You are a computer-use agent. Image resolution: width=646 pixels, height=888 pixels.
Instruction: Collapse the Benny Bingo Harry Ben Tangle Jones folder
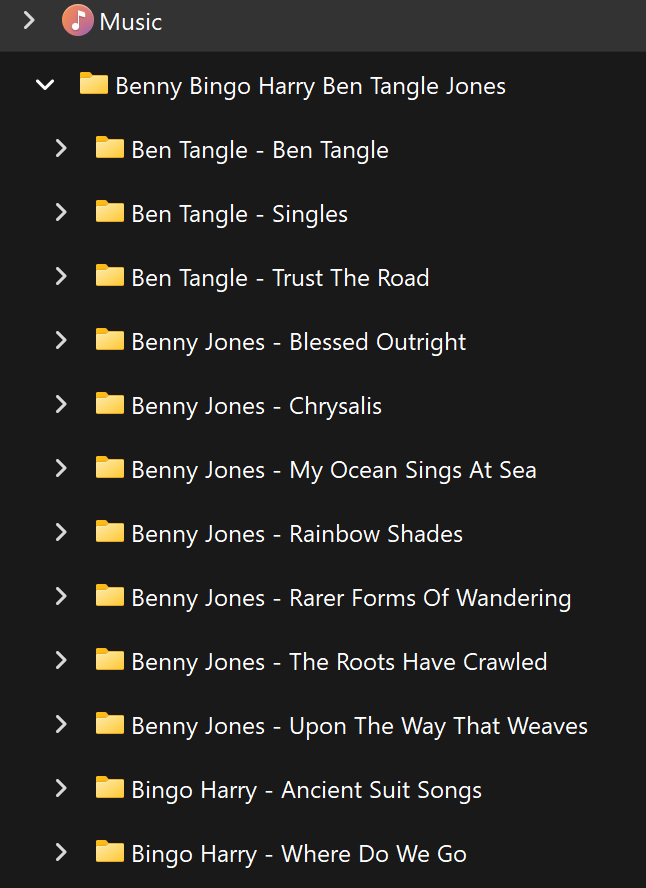tap(45, 85)
